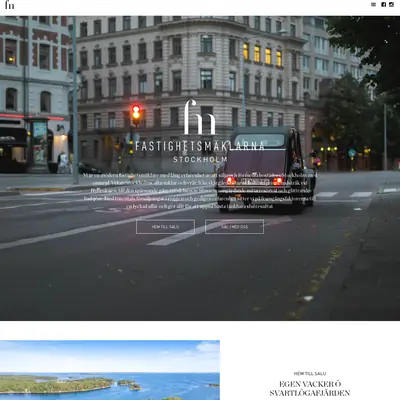Go home via the fm header logo
The width and height of the screenshot is (400, 400).
pos(10,5)
